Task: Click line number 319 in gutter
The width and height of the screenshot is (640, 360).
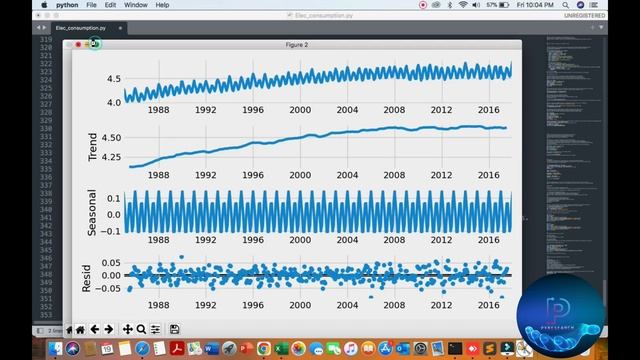Action: coord(46,39)
